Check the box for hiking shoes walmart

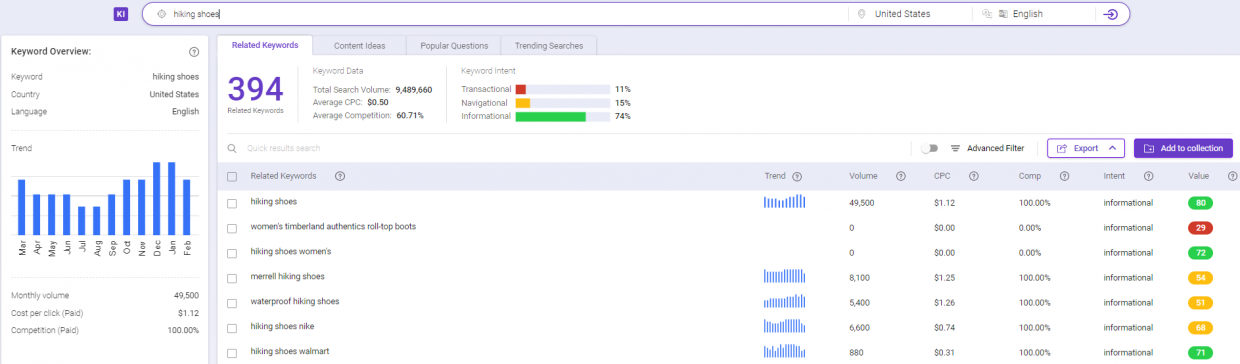pos(232,352)
